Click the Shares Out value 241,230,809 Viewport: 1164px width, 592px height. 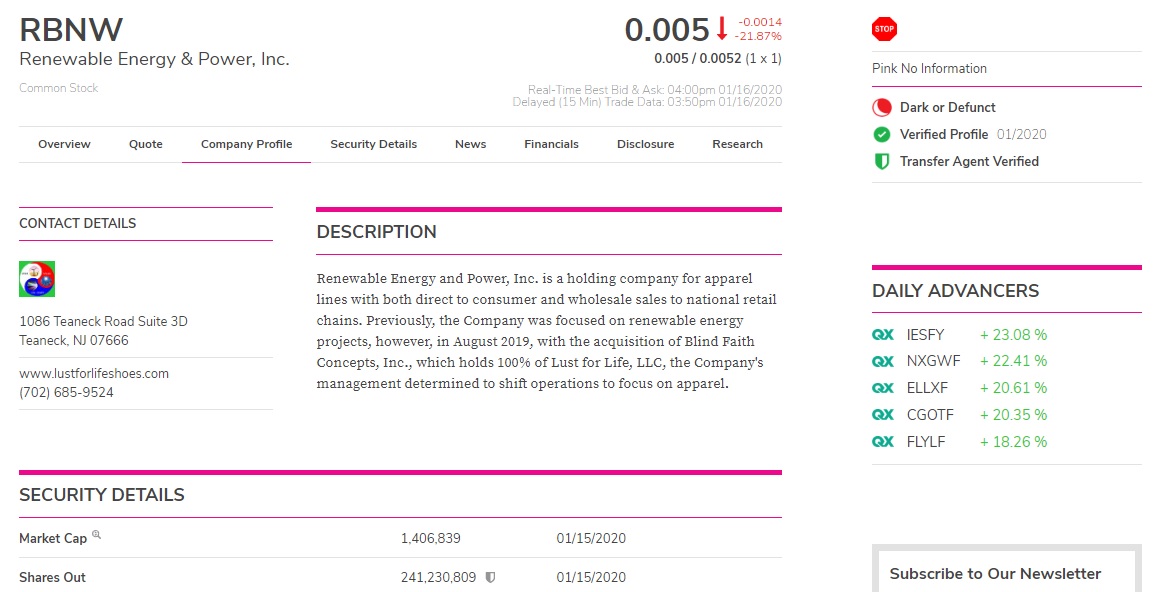tap(438, 577)
